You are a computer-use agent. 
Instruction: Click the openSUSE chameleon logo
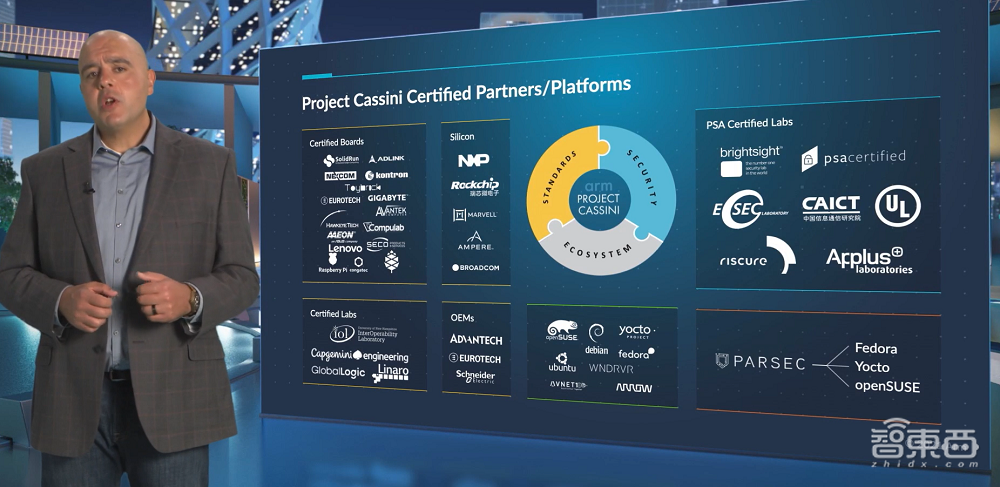561,332
